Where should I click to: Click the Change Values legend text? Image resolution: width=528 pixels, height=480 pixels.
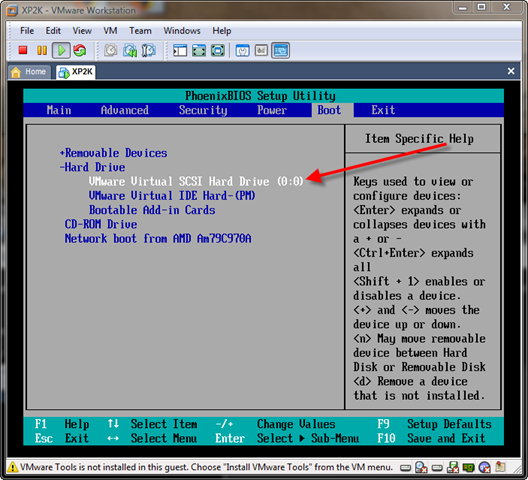(x=296, y=424)
